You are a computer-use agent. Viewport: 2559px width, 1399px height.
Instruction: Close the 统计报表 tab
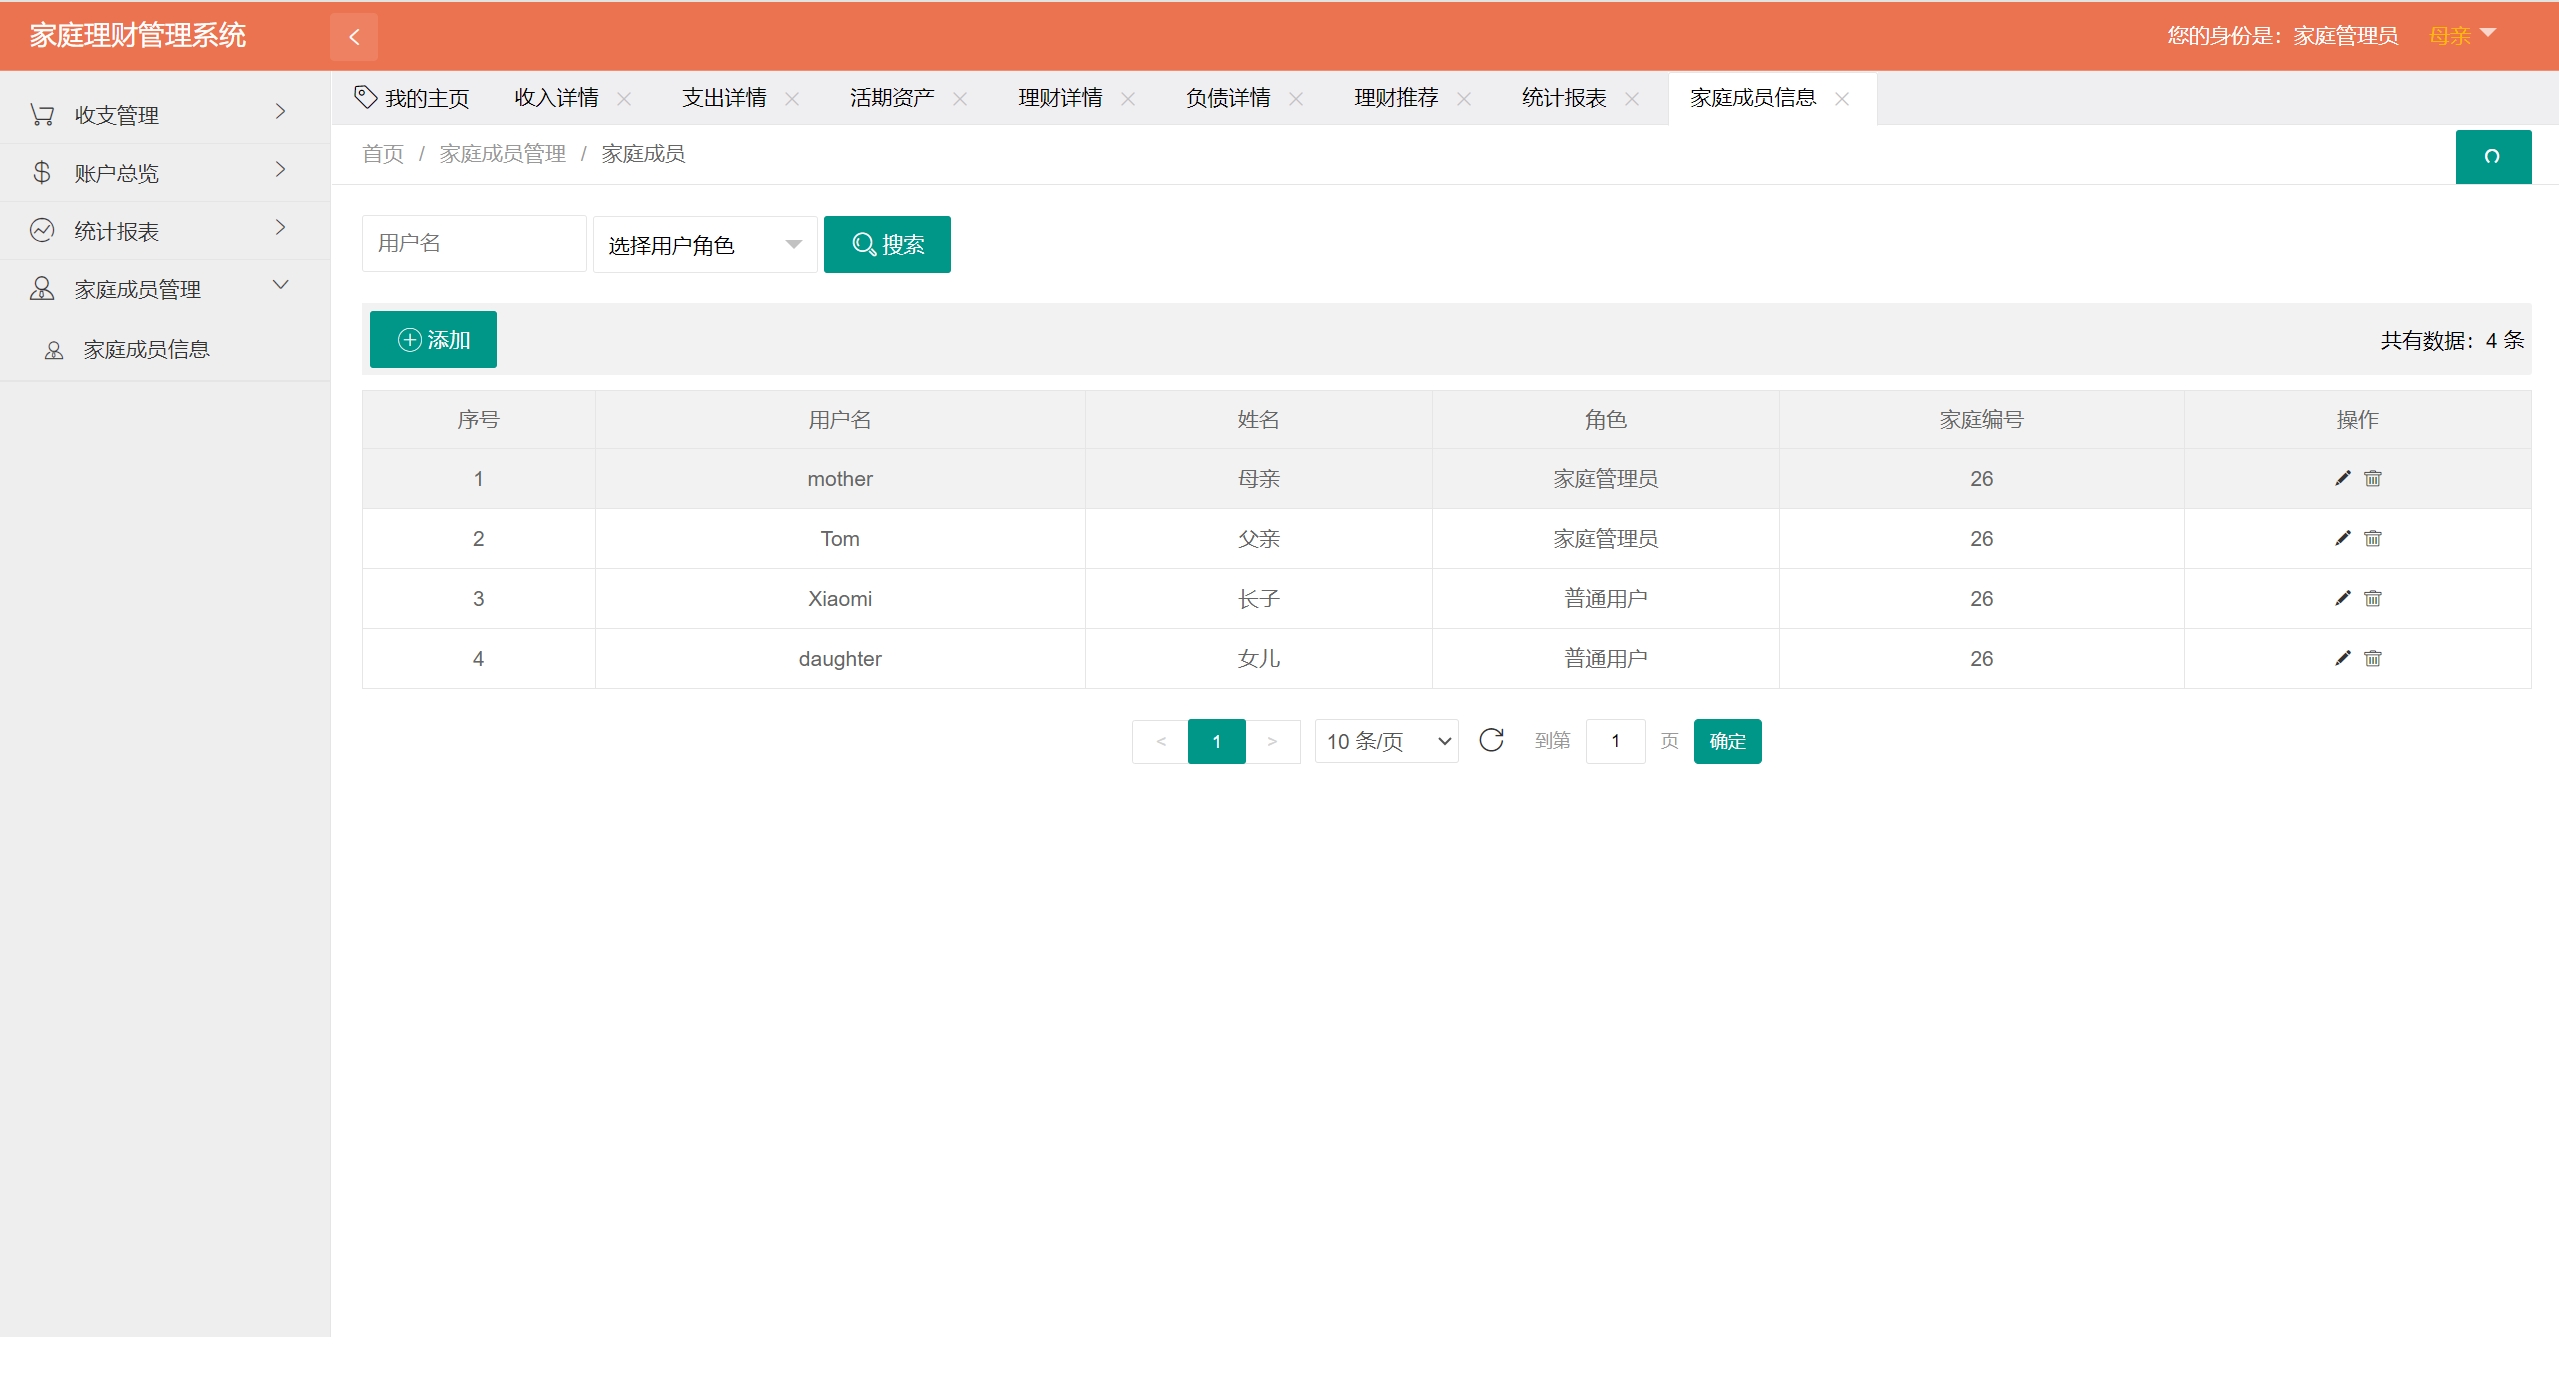point(1632,98)
